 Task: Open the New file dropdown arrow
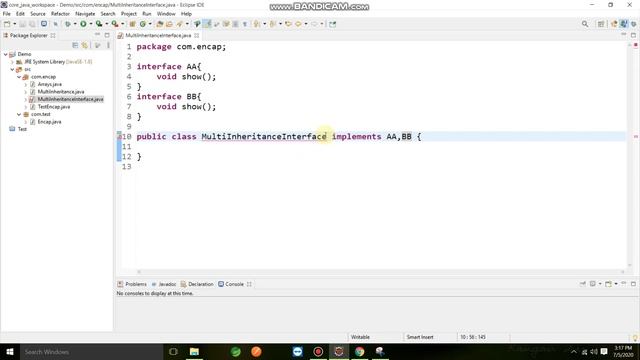click(15, 24)
